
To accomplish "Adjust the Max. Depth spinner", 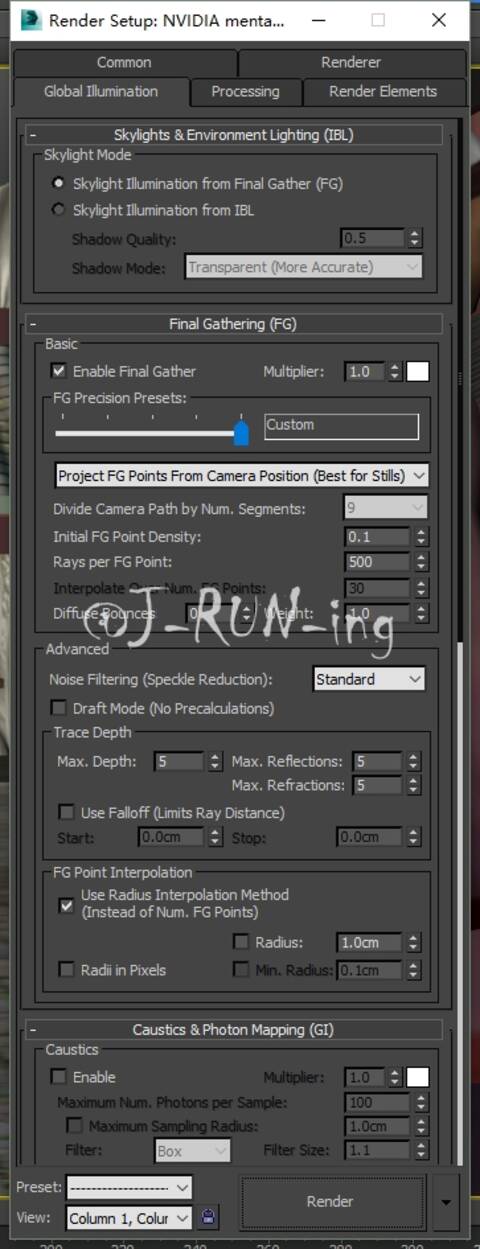I will pyautogui.click(x=215, y=761).
